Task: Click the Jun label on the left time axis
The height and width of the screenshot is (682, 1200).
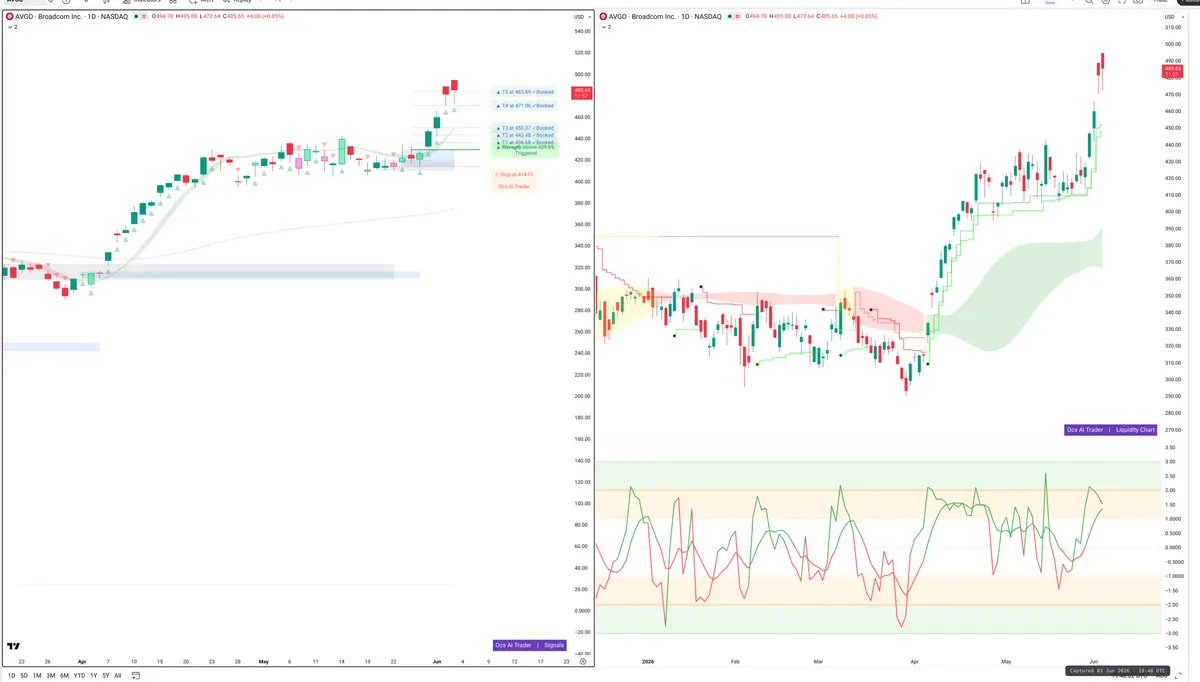Action: [x=436, y=662]
